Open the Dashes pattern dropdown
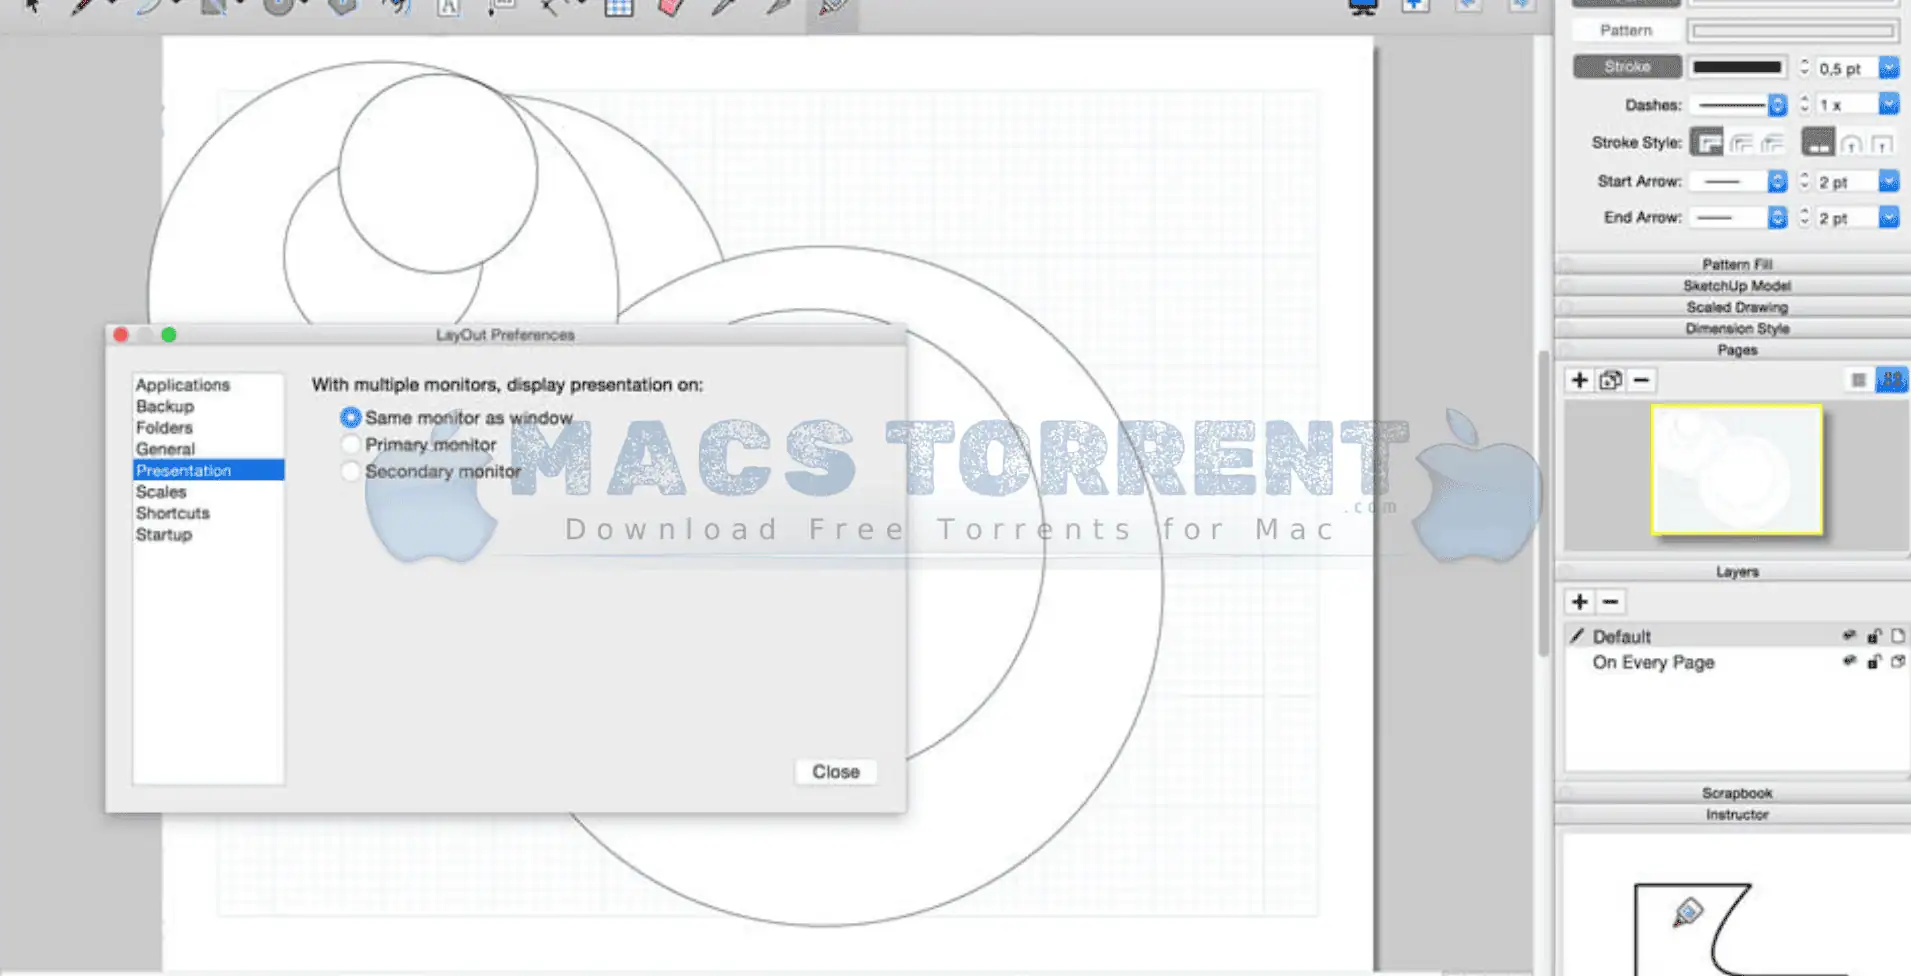 click(x=1777, y=105)
